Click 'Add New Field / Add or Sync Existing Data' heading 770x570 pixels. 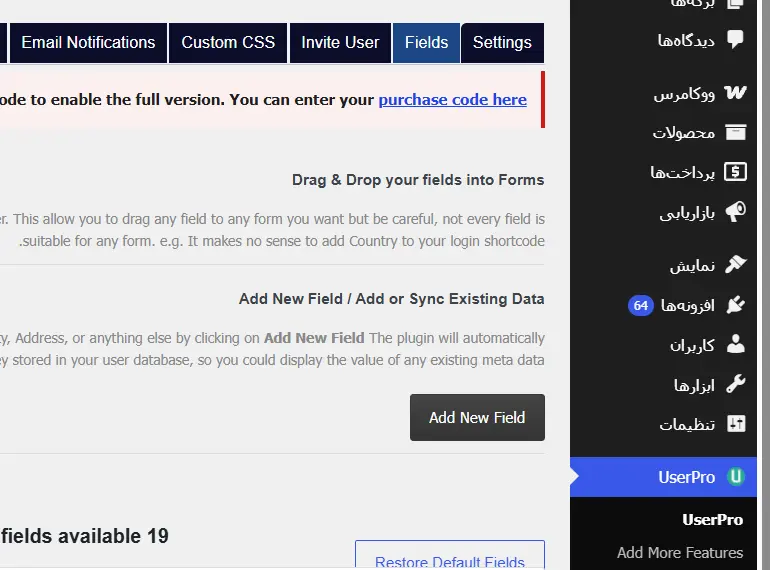coord(391,299)
